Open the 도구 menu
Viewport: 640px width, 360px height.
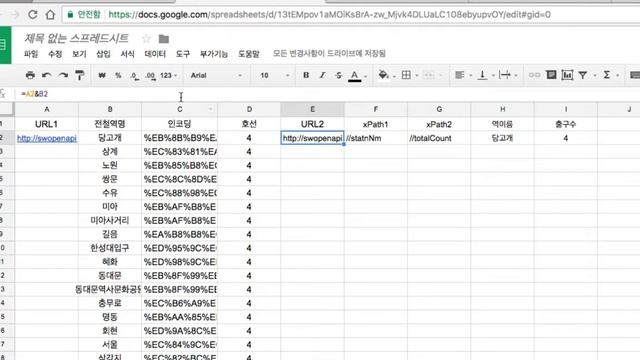pos(182,53)
